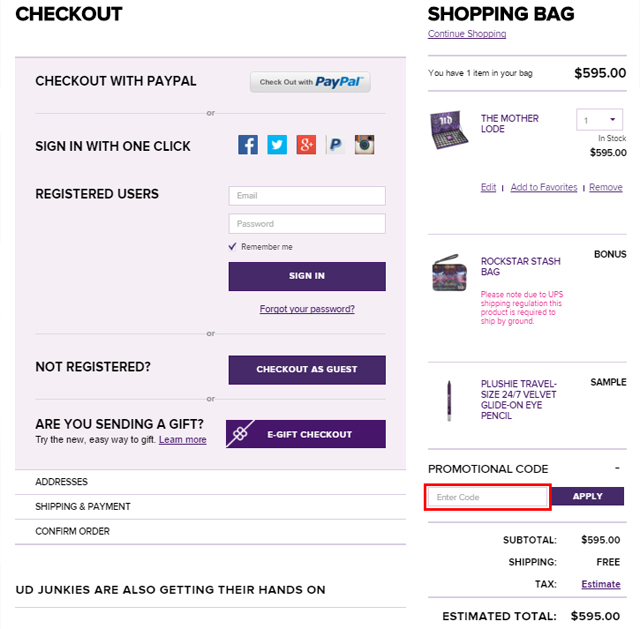Start E-Gift Checkout
Screen dimensions: 640x629
(x=306, y=434)
